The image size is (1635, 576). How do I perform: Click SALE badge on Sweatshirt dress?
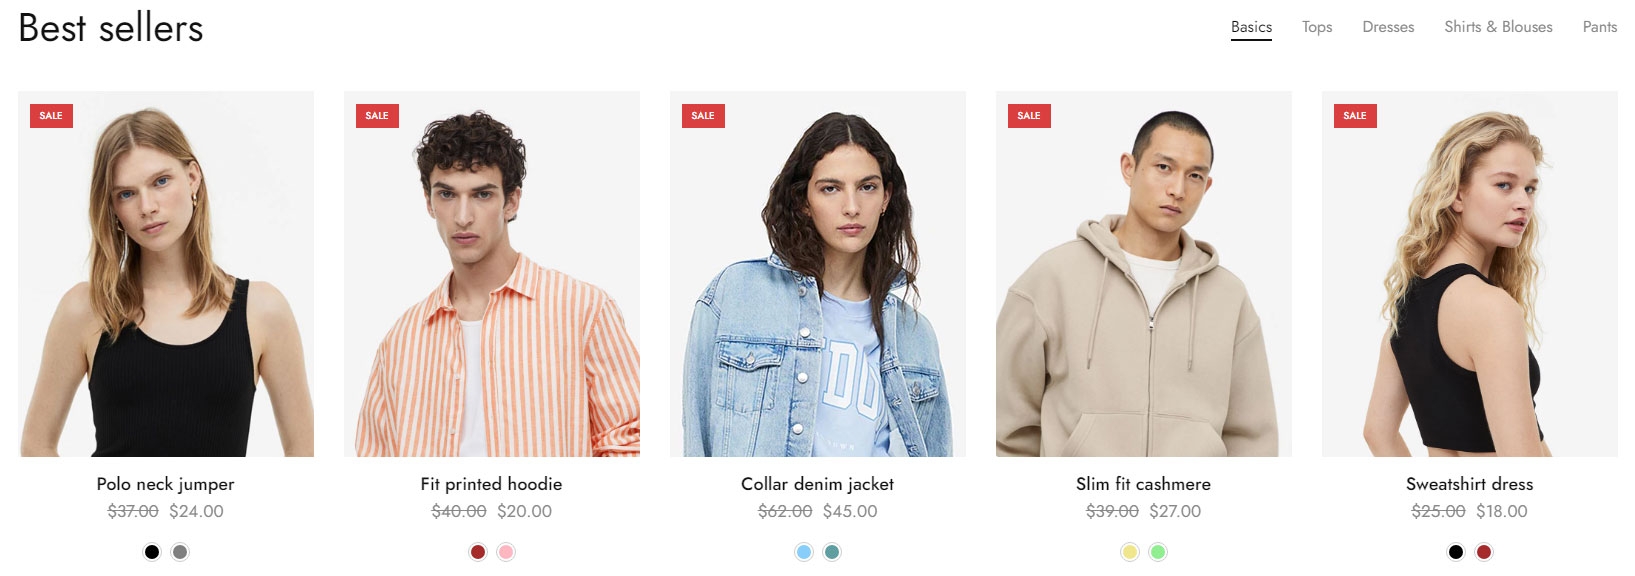[1355, 116]
